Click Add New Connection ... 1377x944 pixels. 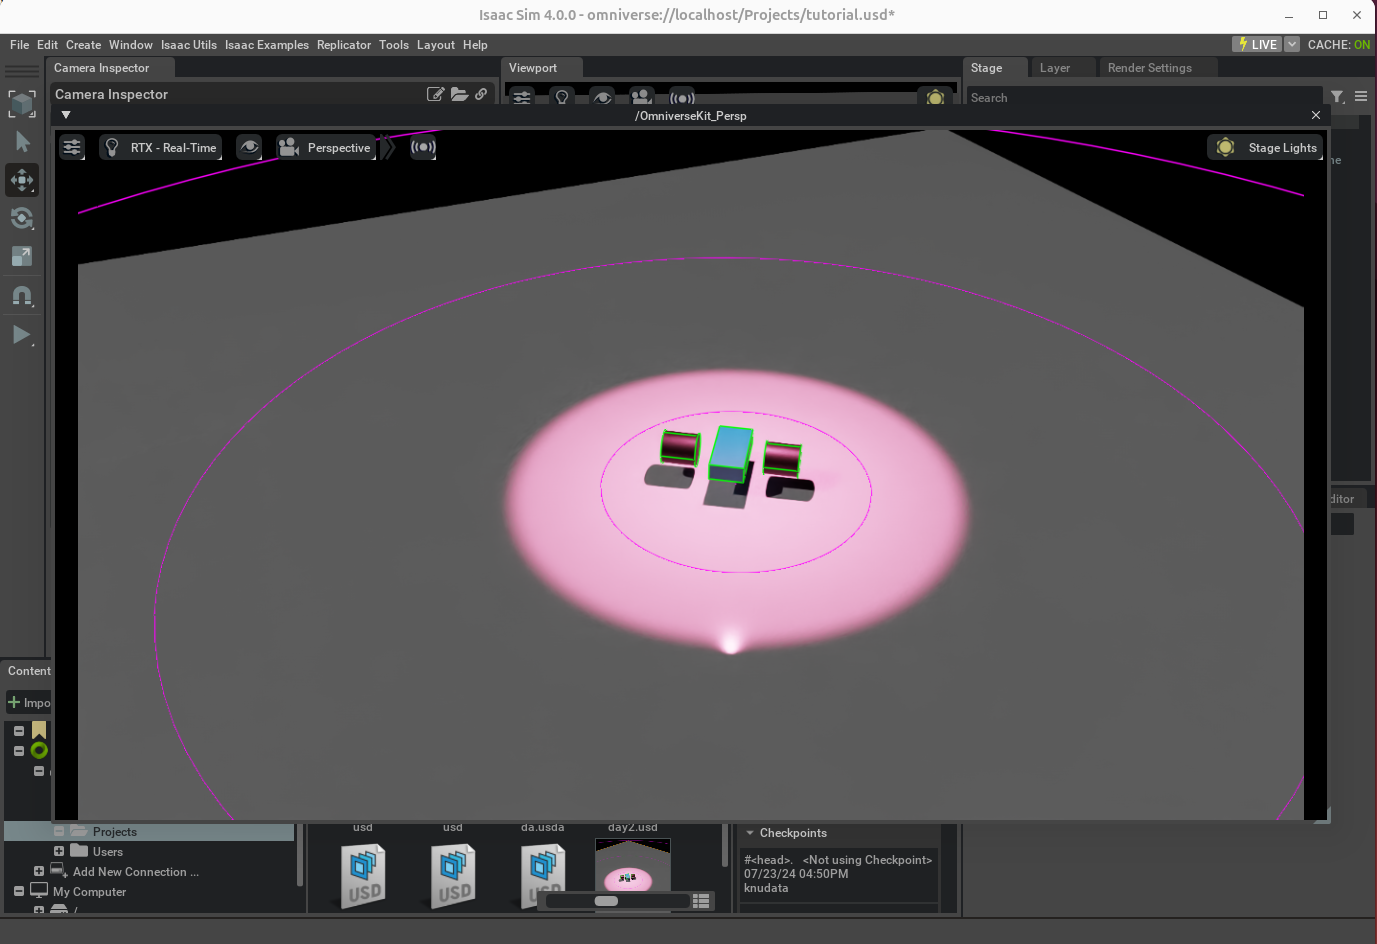tap(135, 872)
